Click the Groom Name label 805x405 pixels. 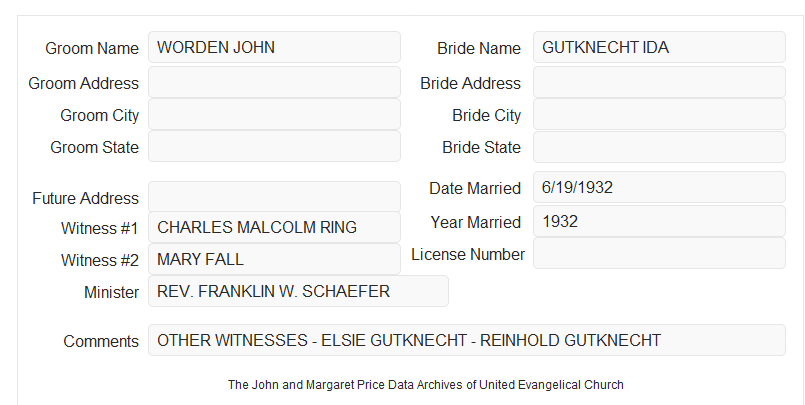[92, 48]
